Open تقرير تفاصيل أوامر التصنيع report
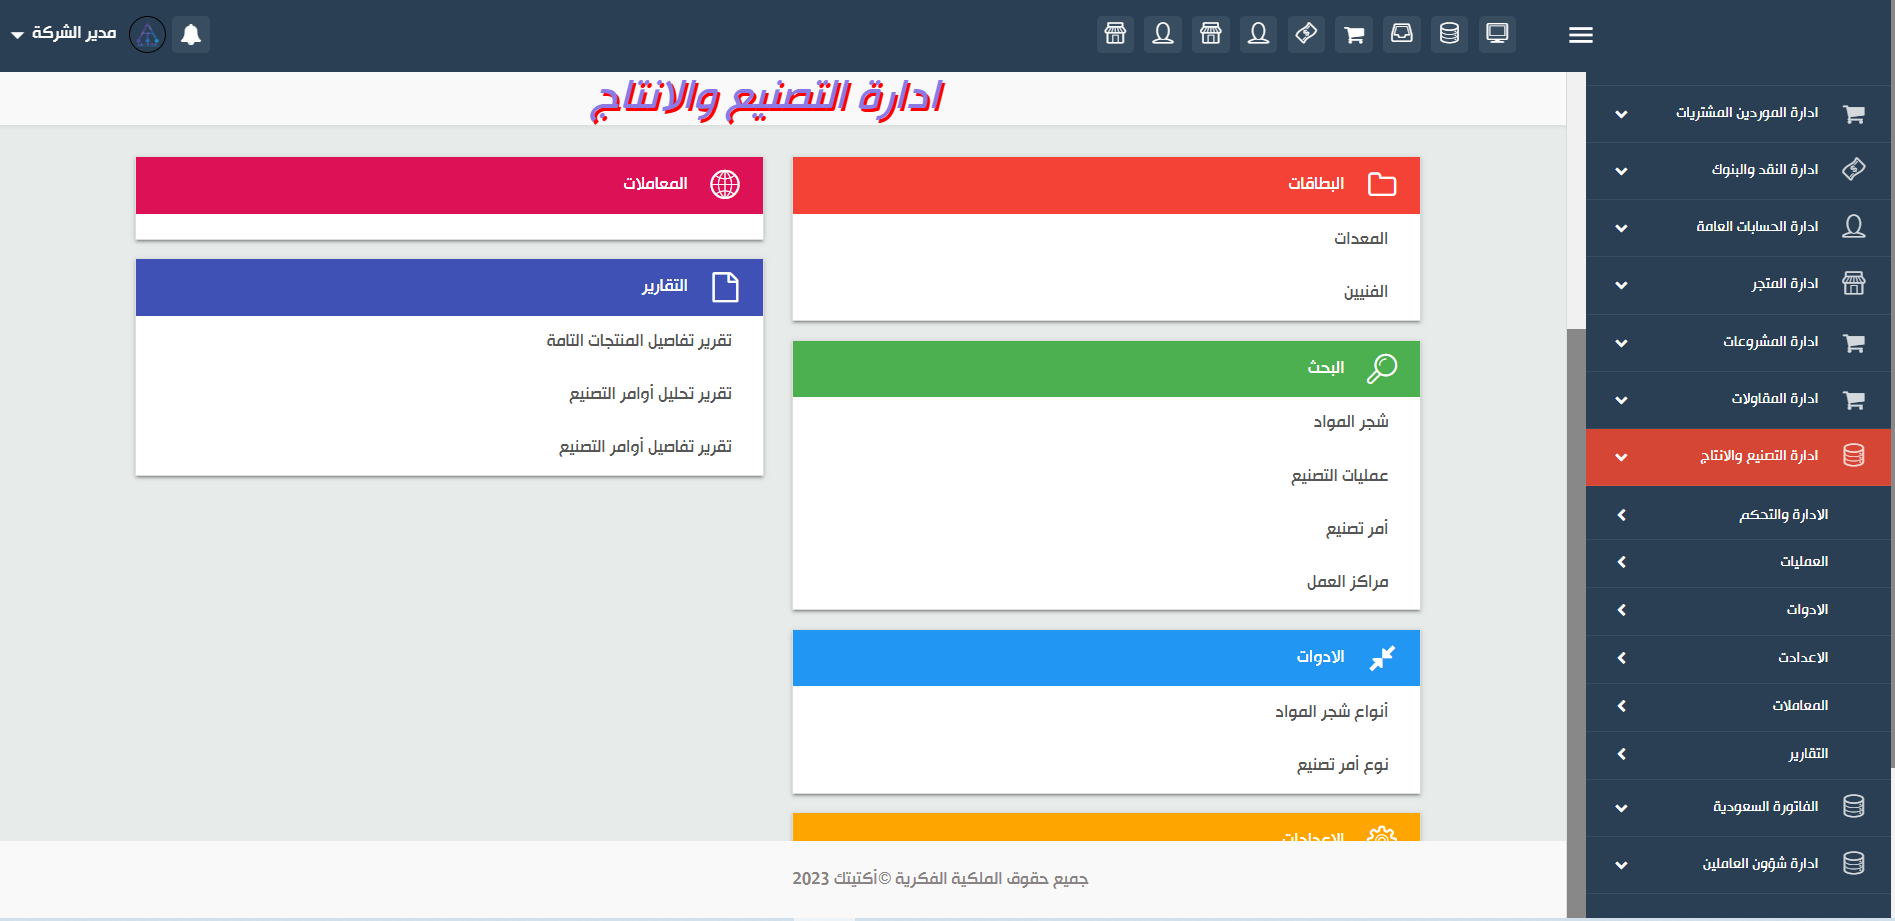The image size is (1895, 921). 645,447
